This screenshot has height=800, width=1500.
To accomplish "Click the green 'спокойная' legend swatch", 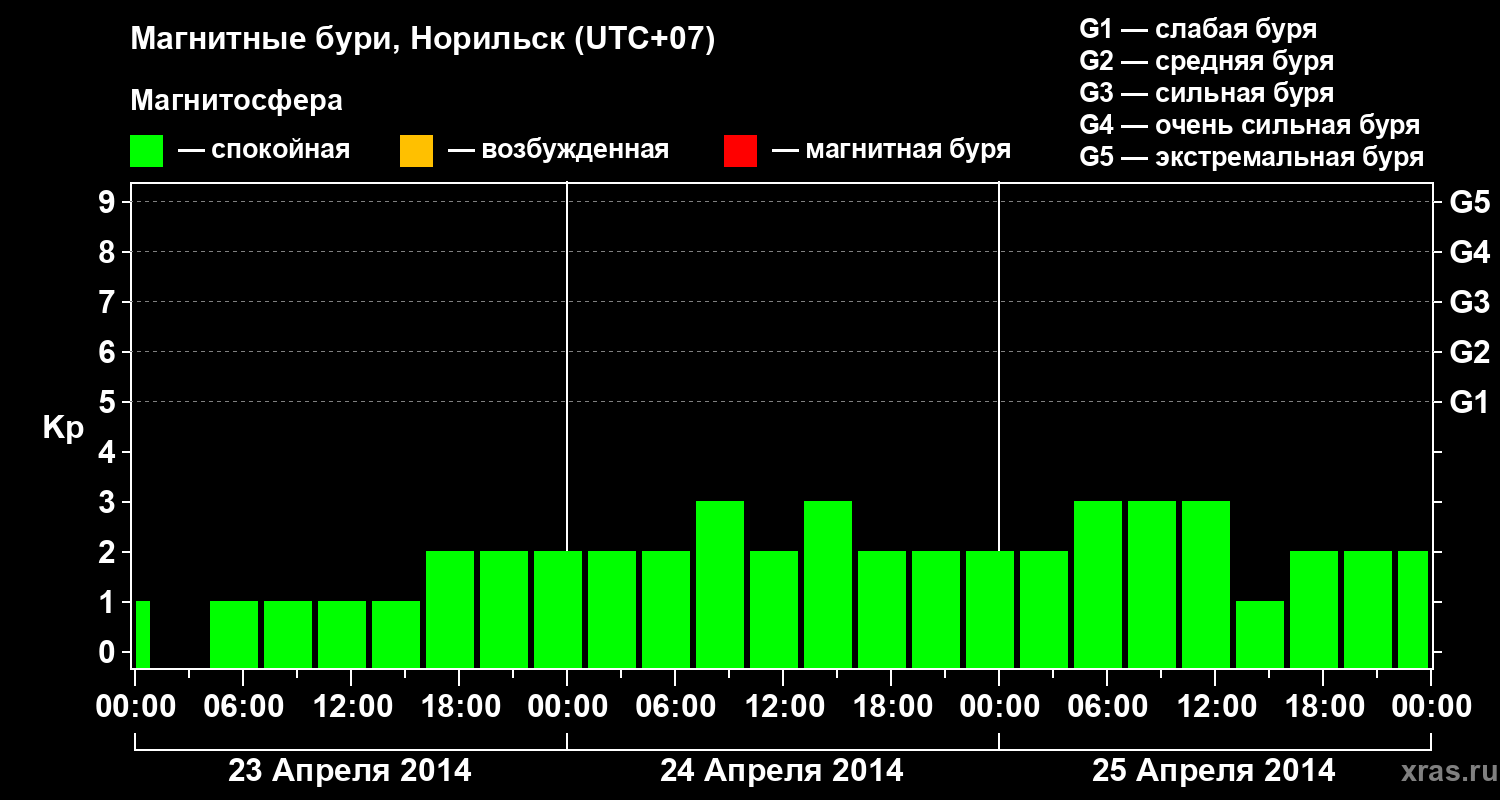I will tap(147, 151).
